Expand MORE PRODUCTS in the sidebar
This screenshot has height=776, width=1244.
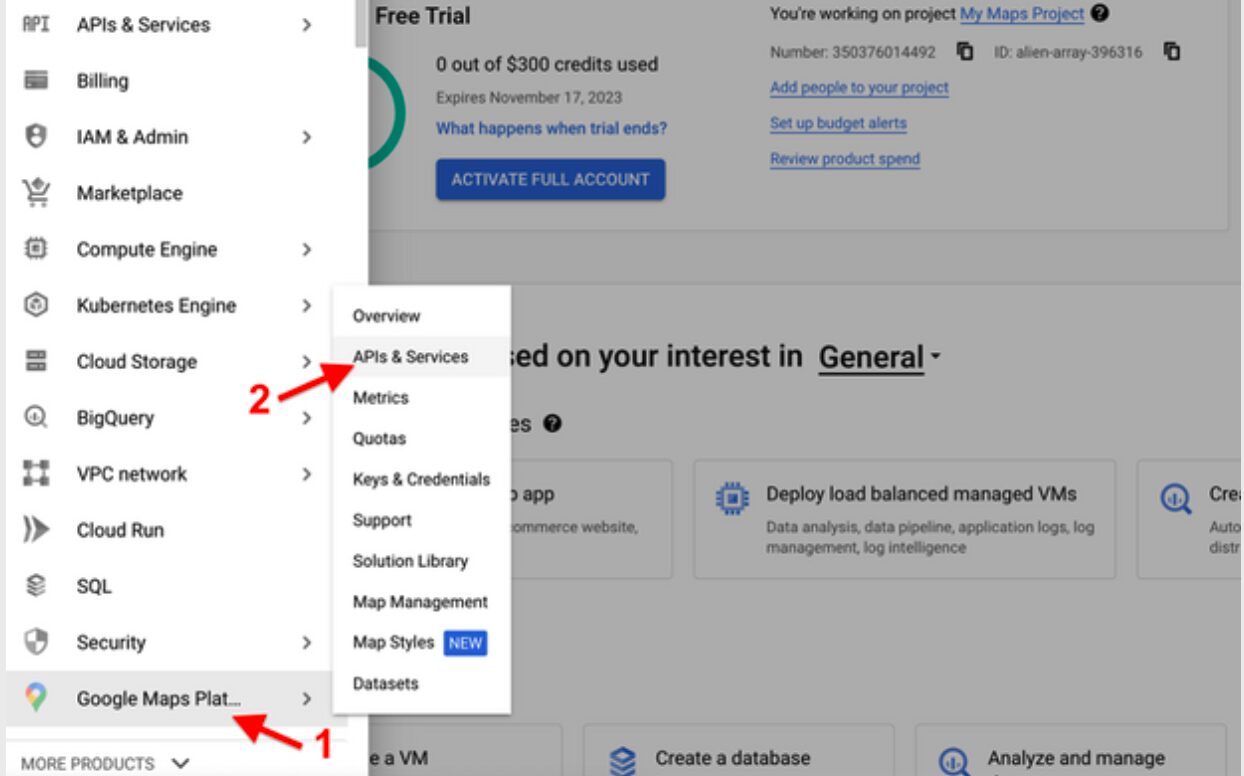pos(104,763)
